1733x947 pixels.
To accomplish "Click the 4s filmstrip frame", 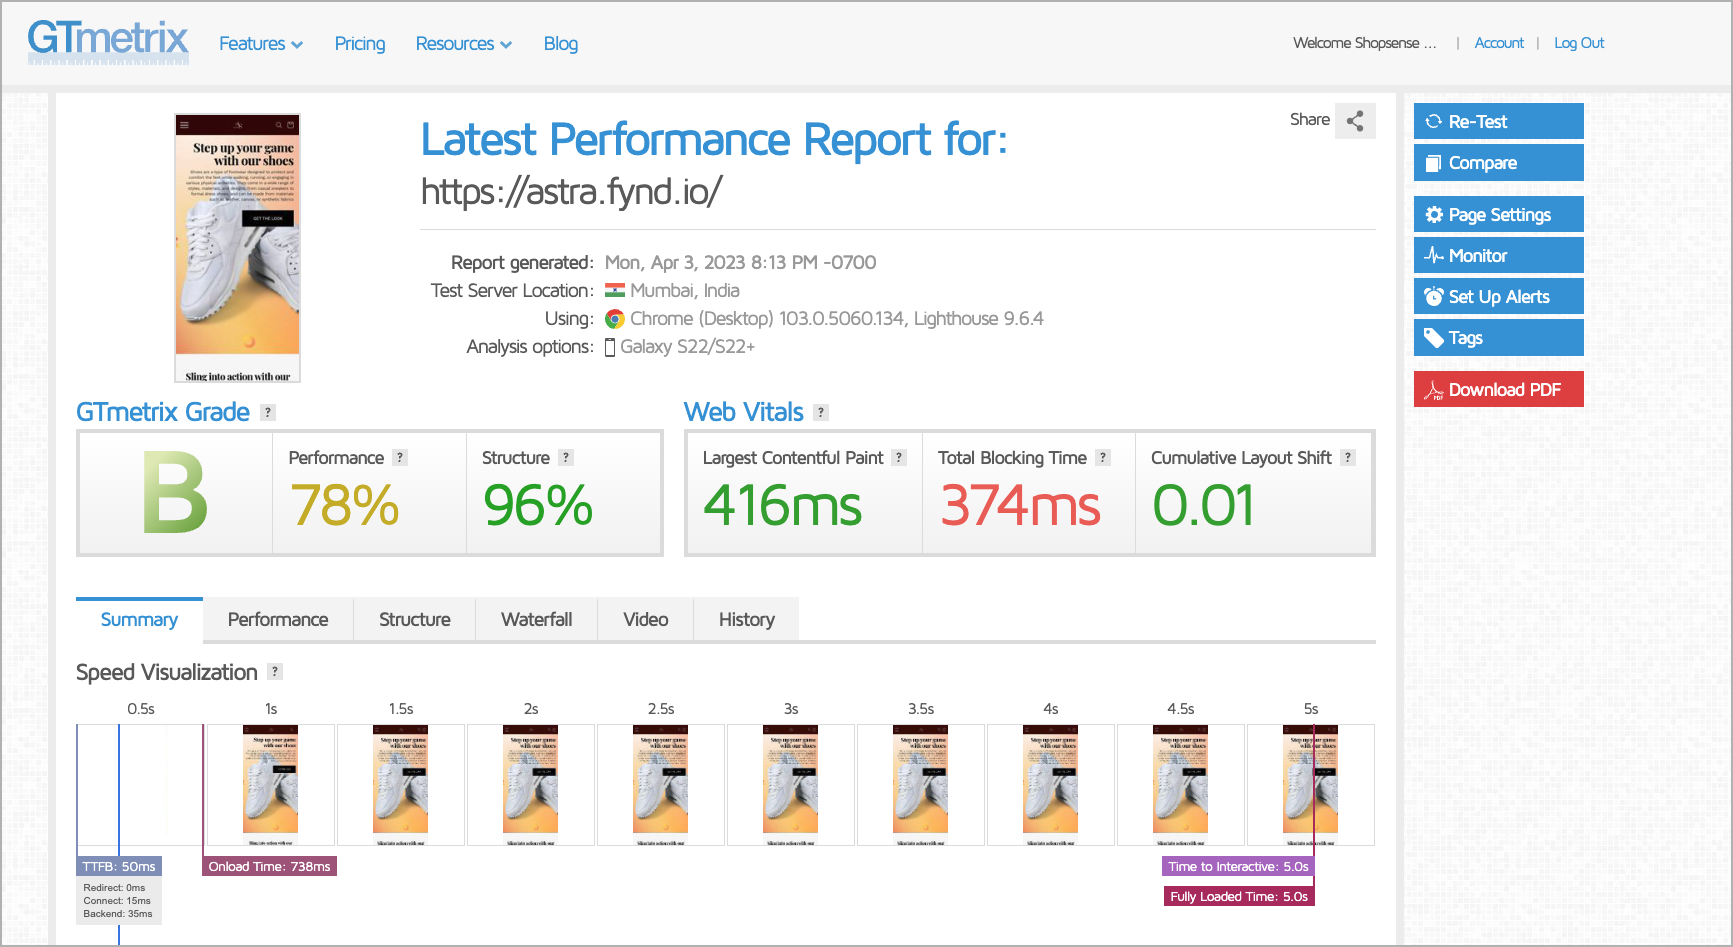I will click(1051, 785).
